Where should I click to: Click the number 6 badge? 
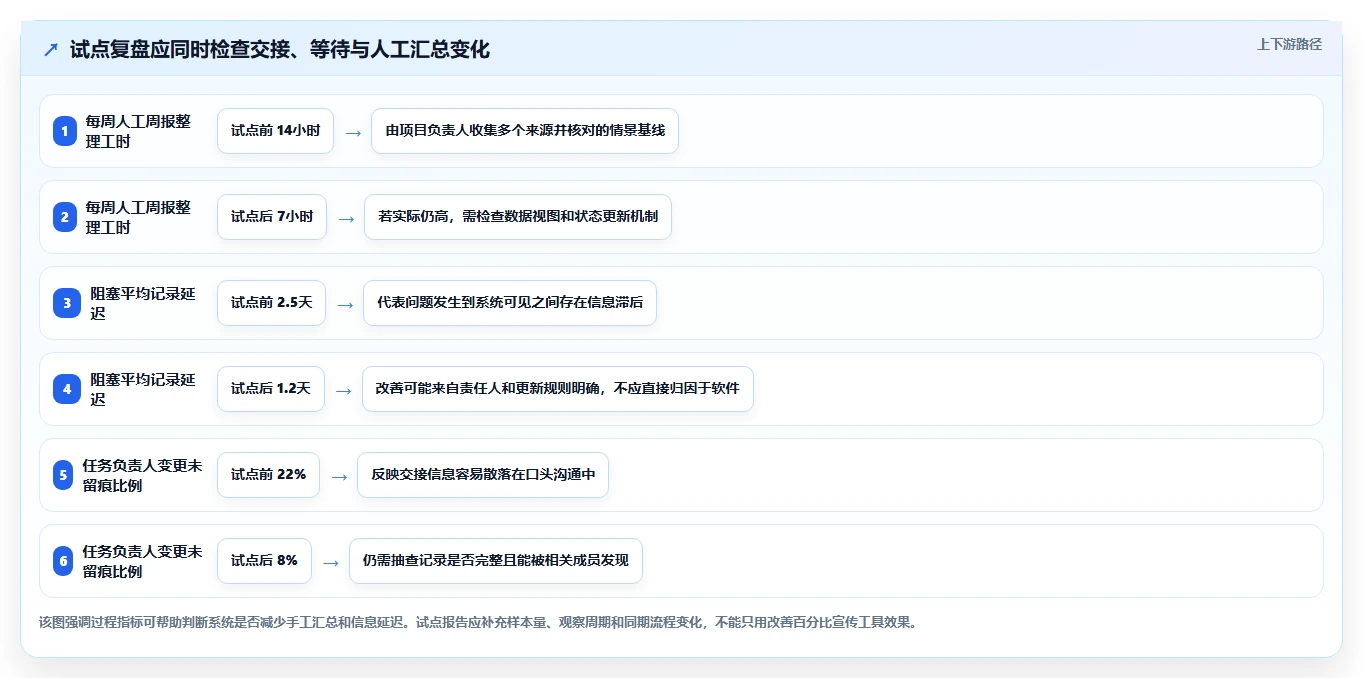coord(63,561)
